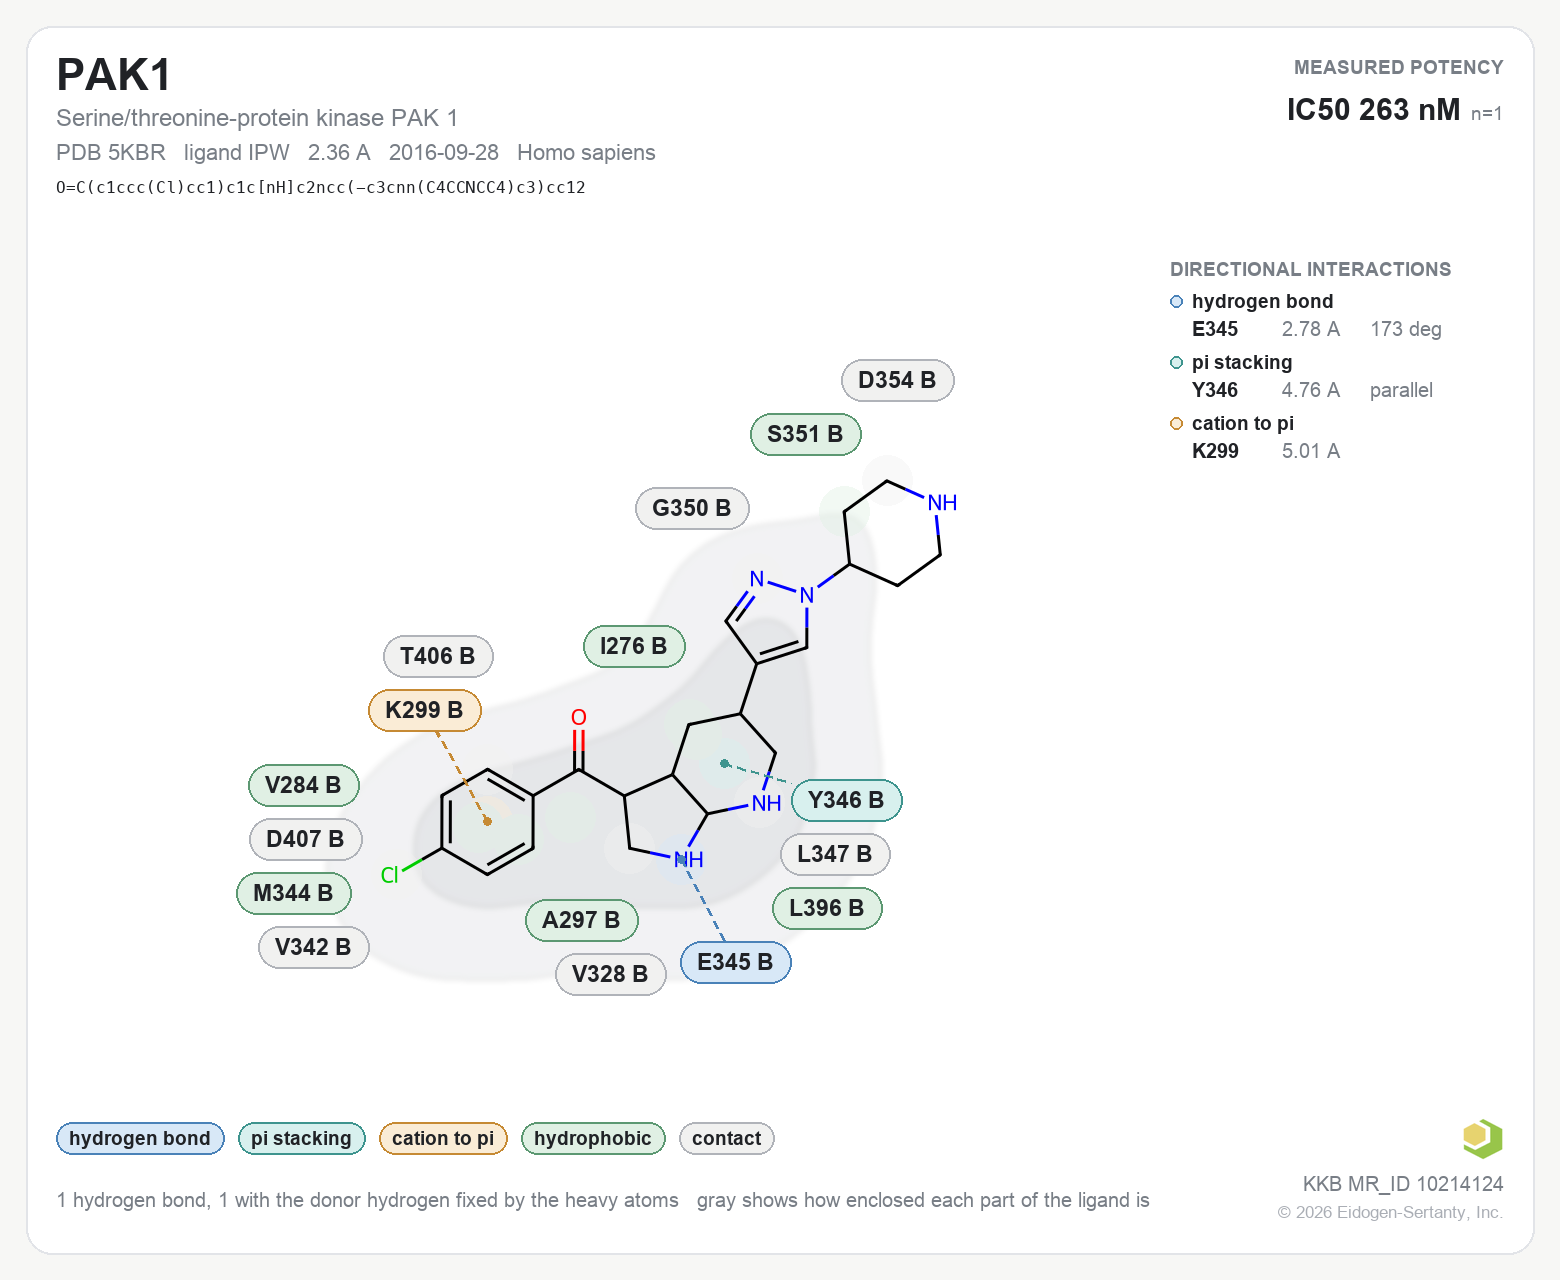The width and height of the screenshot is (1560, 1280).
Task: Click the green hexagon logo icon
Action: pos(1482,1138)
